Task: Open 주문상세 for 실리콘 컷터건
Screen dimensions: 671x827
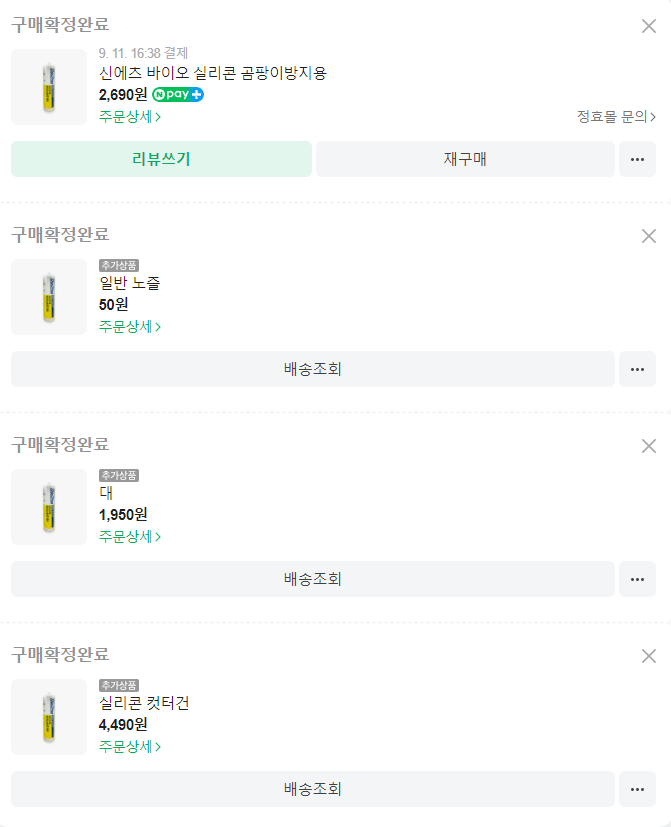Action: tap(130, 747)
